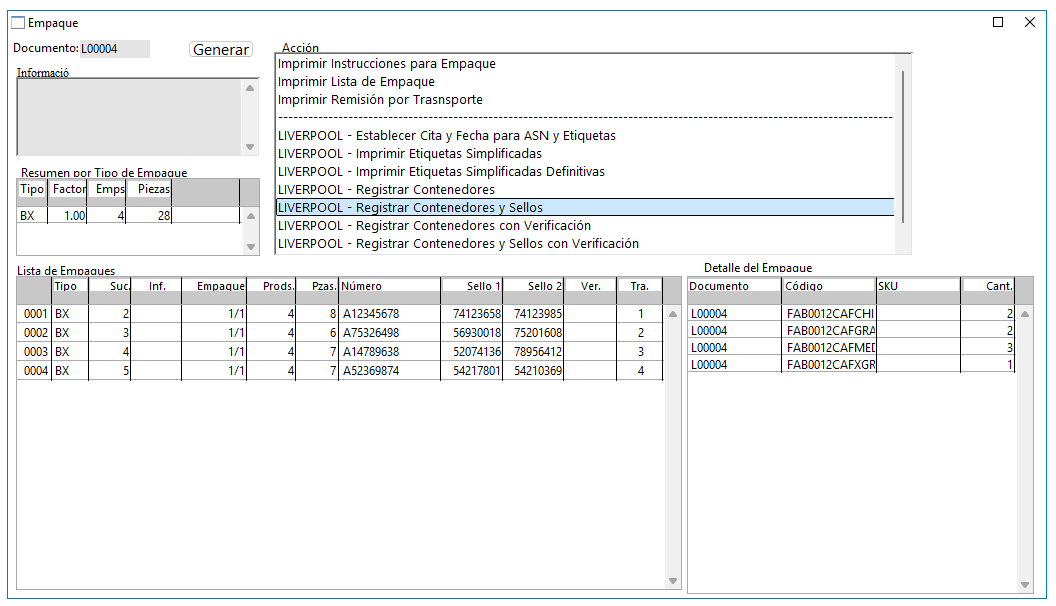
Task: Click container number A75326498
Action: tap(371, 333)
